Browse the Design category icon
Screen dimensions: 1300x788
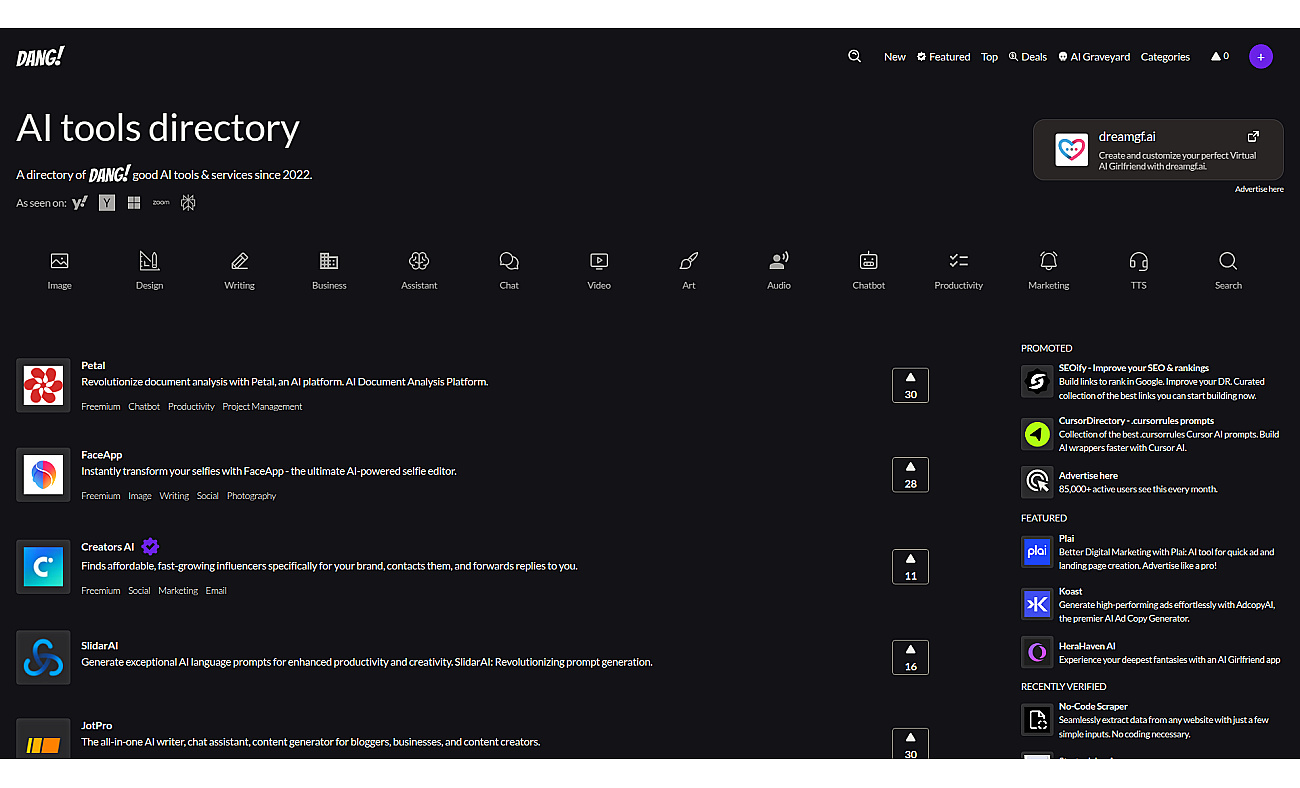coord(149,261)
